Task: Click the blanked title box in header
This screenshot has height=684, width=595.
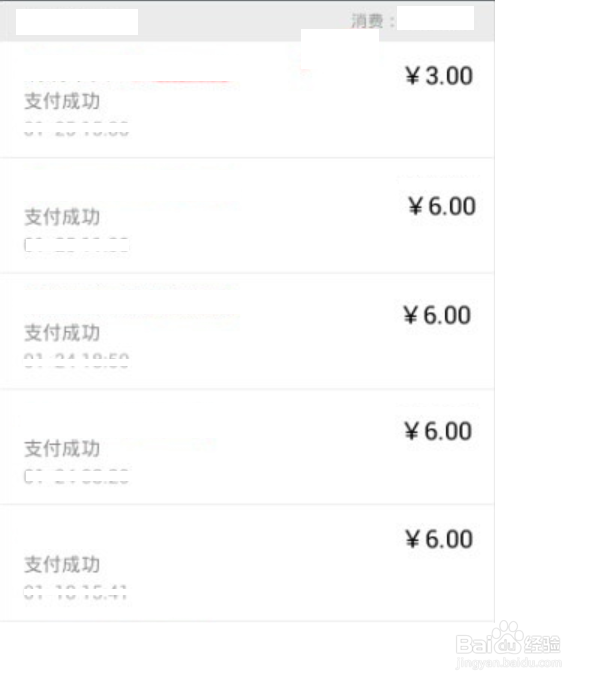Action: pos(77,22)
